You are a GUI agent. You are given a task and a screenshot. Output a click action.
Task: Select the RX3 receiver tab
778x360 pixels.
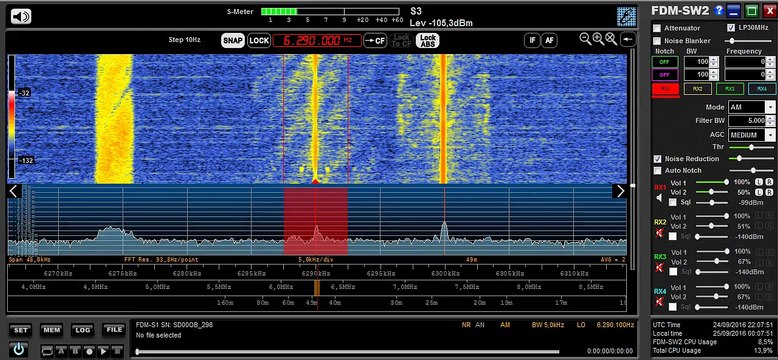[x=729, y=89]
